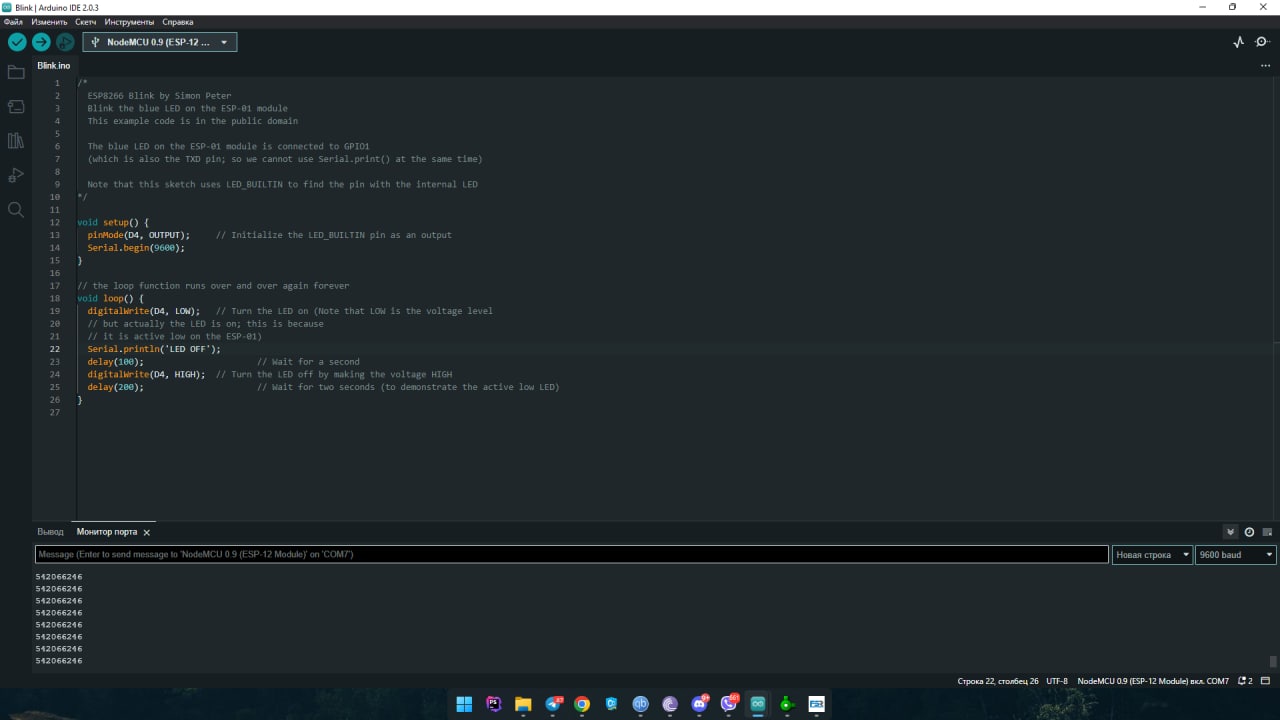Open the Serial Plotter icon

(x=1239, y=42)
